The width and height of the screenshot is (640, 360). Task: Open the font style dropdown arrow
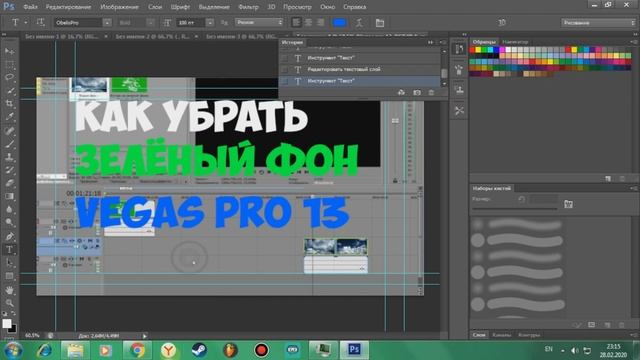coord(151,23)
